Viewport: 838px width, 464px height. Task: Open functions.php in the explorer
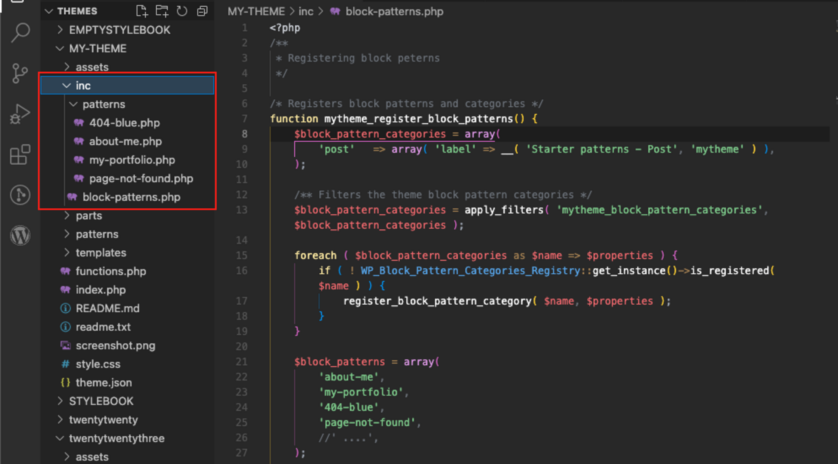pyautogui.click(x=110, y=271)
